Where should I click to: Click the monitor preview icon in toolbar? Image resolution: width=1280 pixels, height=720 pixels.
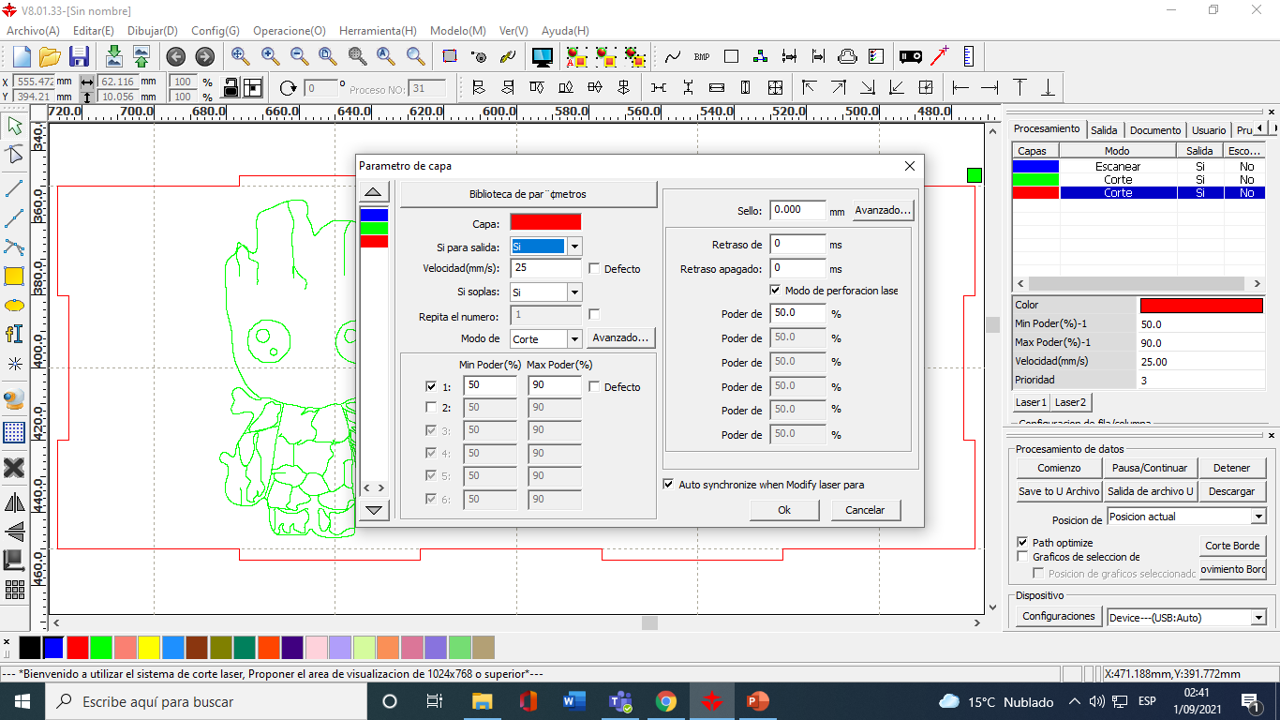point(542,57)
